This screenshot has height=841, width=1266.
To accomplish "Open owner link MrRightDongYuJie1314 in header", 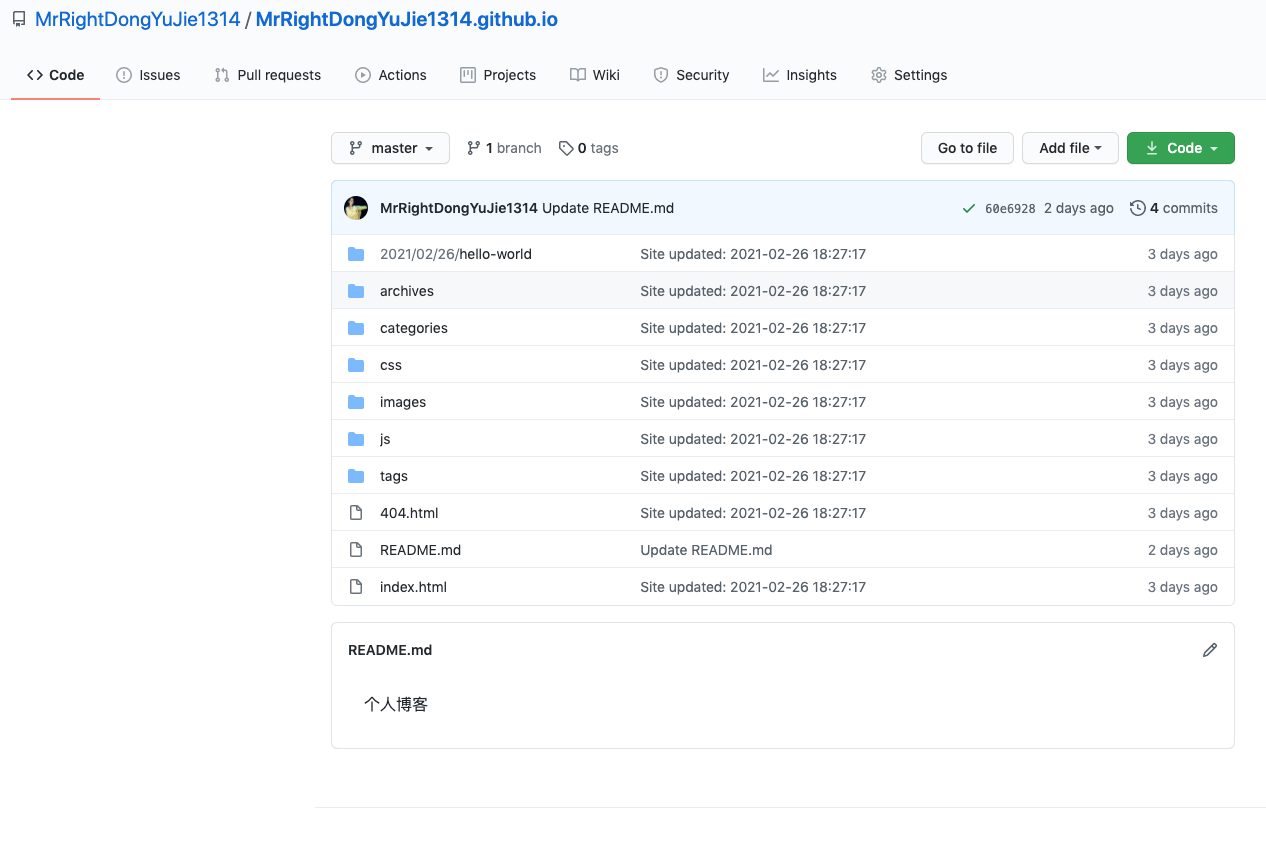I will 138,19.
